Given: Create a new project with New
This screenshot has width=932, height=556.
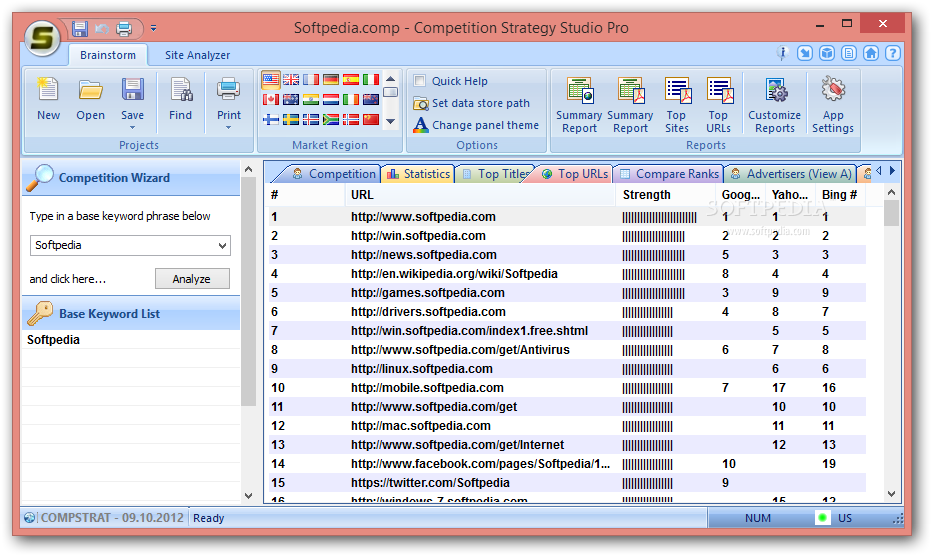Looking at the screenshot, I should click(48, 99).
